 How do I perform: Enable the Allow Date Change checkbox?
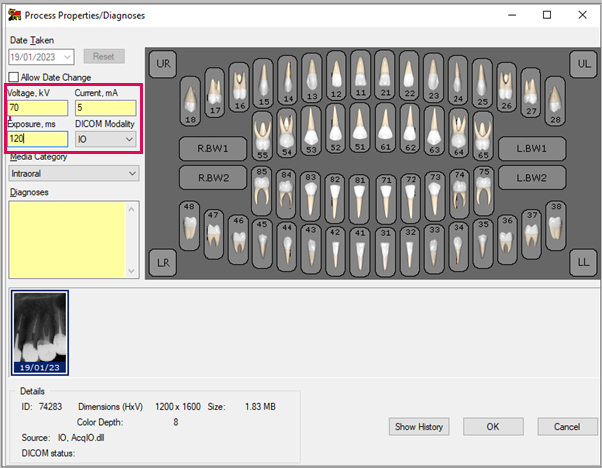point(14,77)
